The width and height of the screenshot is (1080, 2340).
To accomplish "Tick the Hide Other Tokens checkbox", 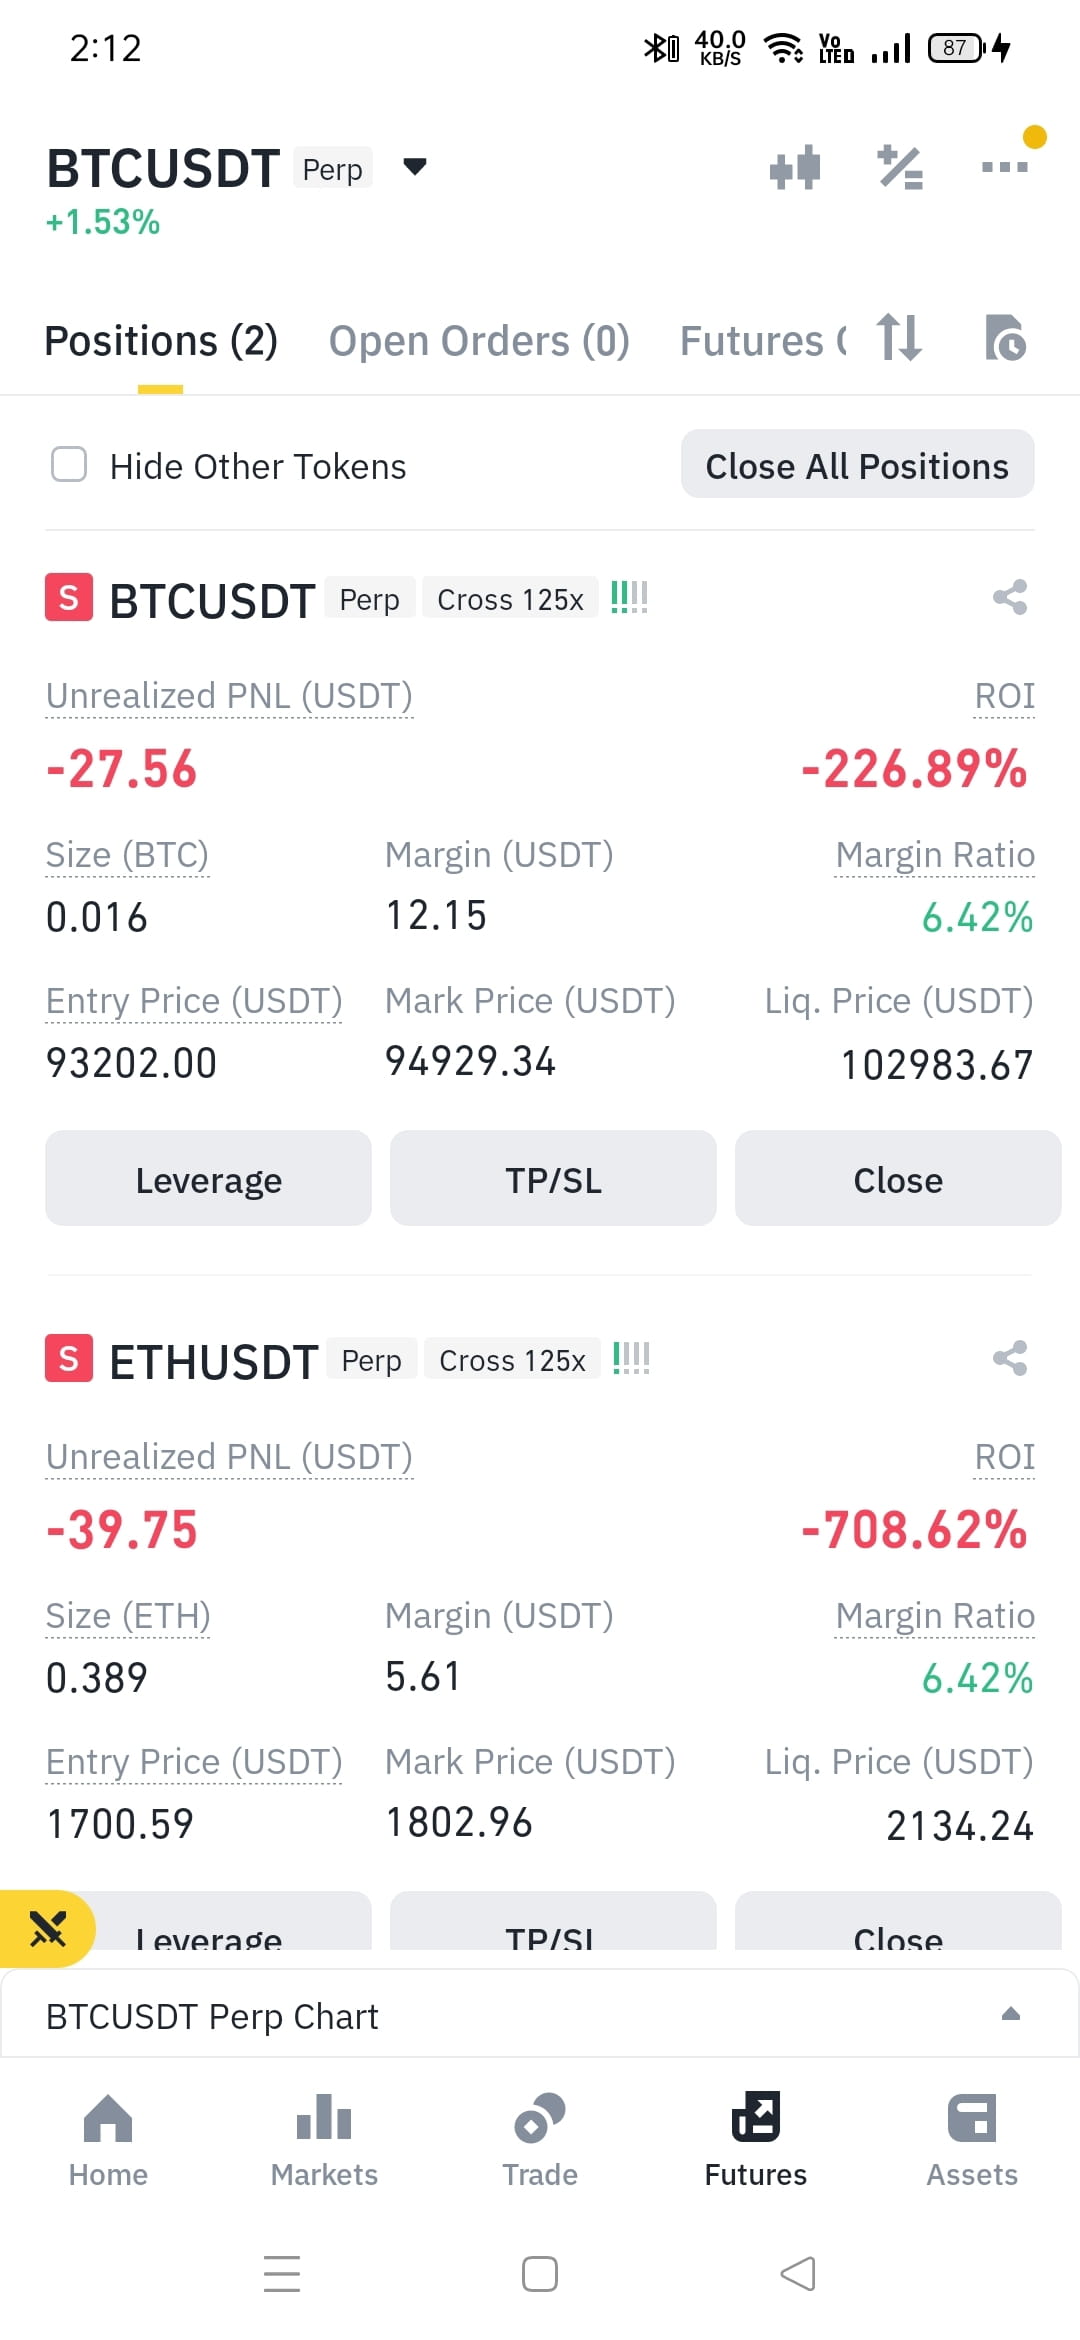I will 69,465.
